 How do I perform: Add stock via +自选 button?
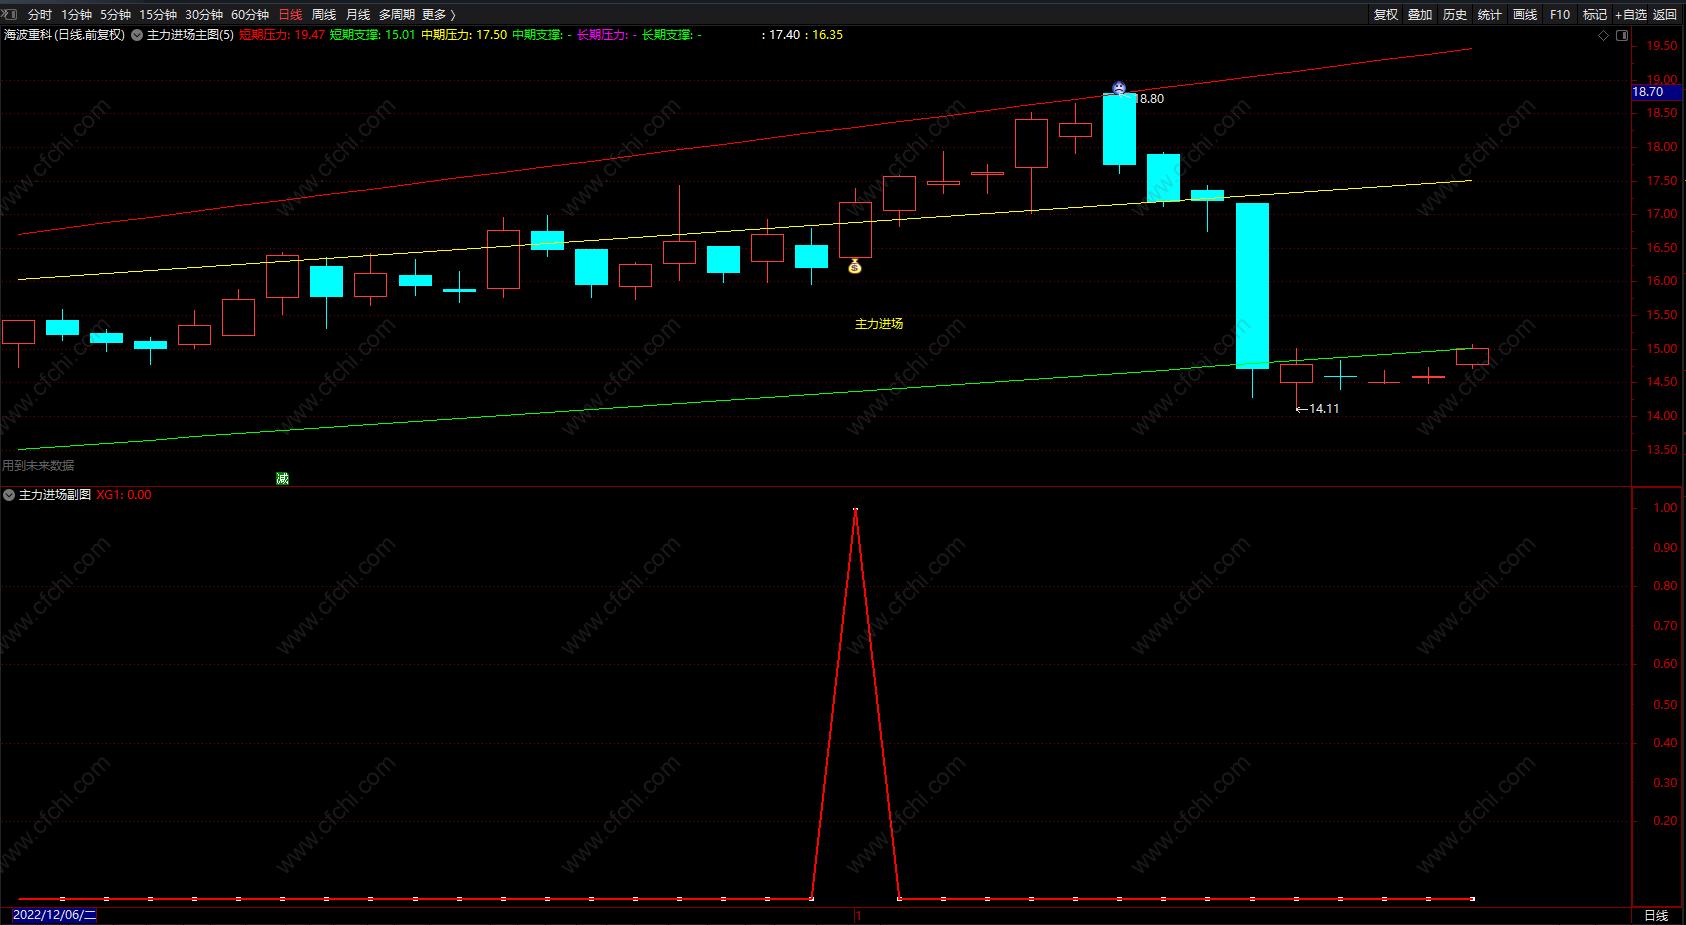(x=1631, y=14)
